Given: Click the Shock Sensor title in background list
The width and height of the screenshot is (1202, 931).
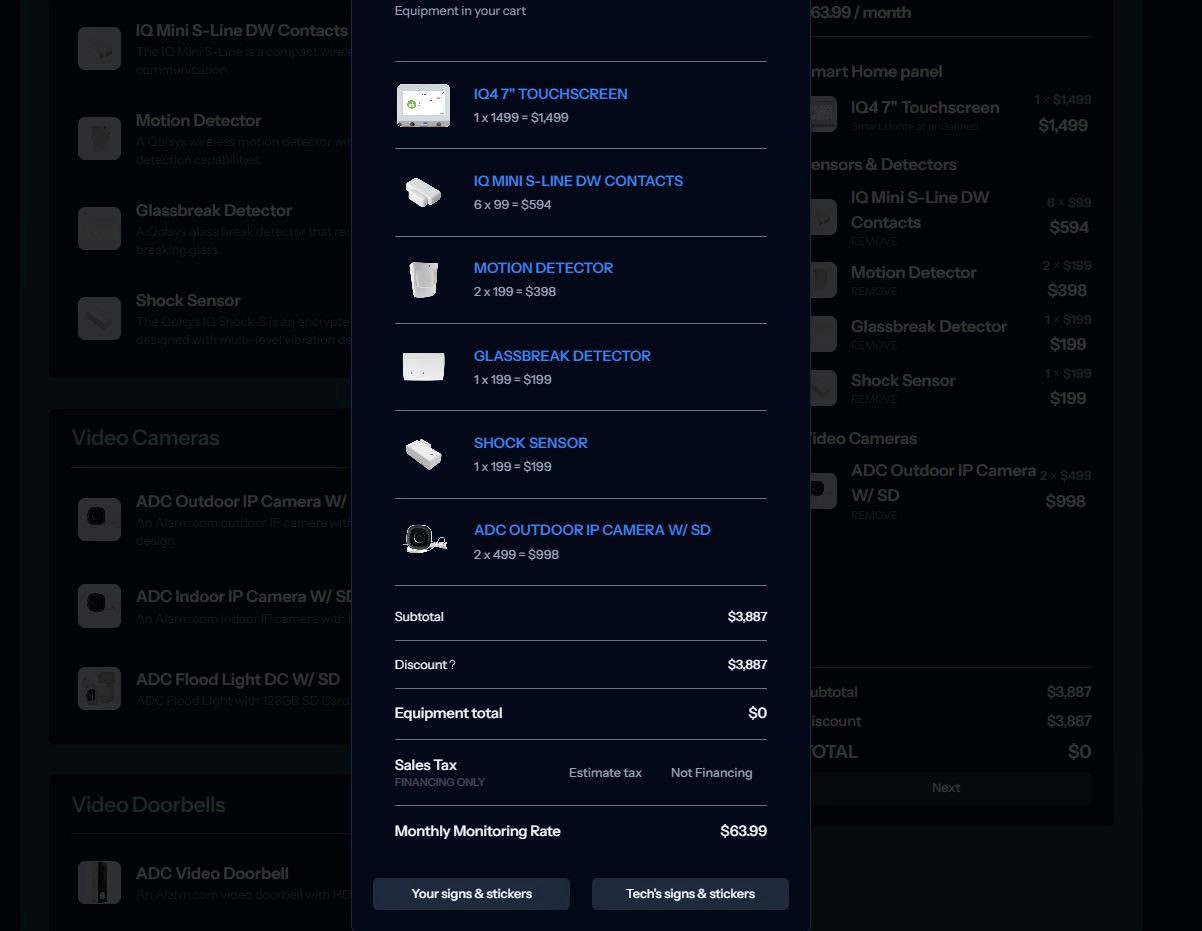Looking at the screenshot, I should coord(188,301).
